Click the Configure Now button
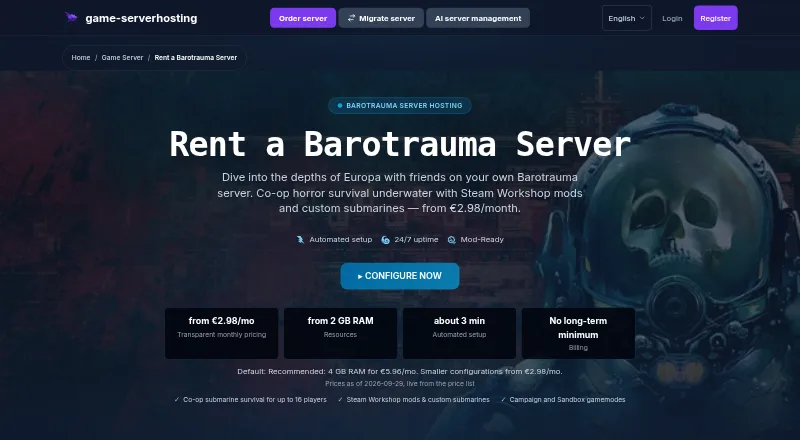The width and height of the screenshot is (800, 440). 400,276
